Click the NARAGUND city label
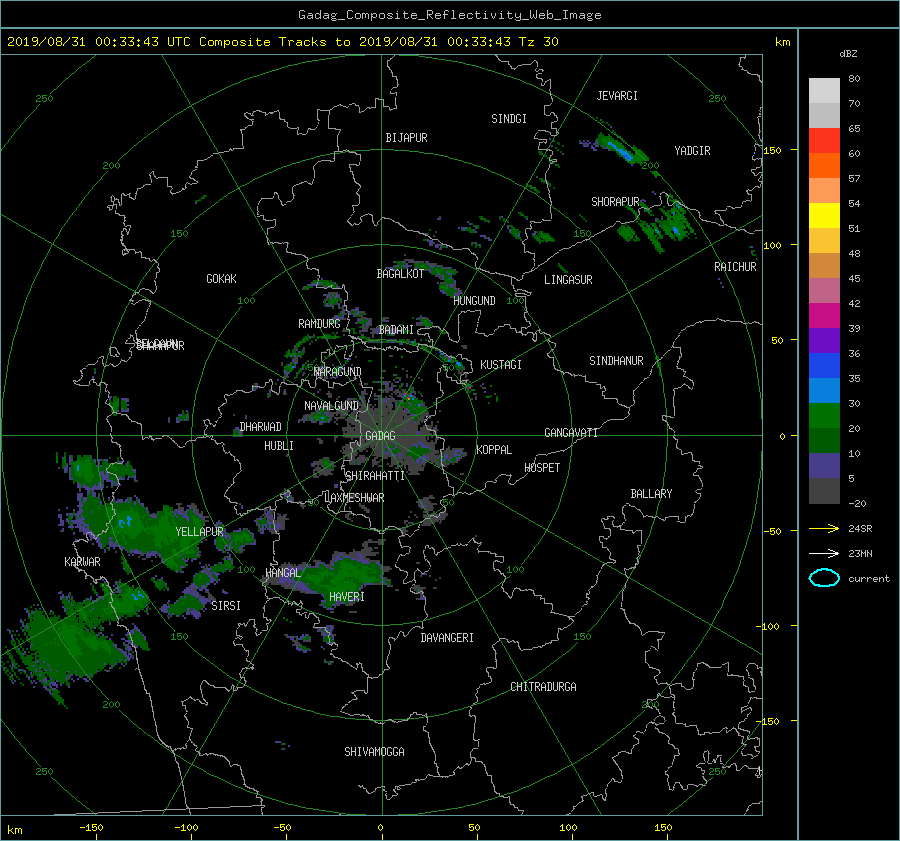The image size is (900, 841). [338, 372]
